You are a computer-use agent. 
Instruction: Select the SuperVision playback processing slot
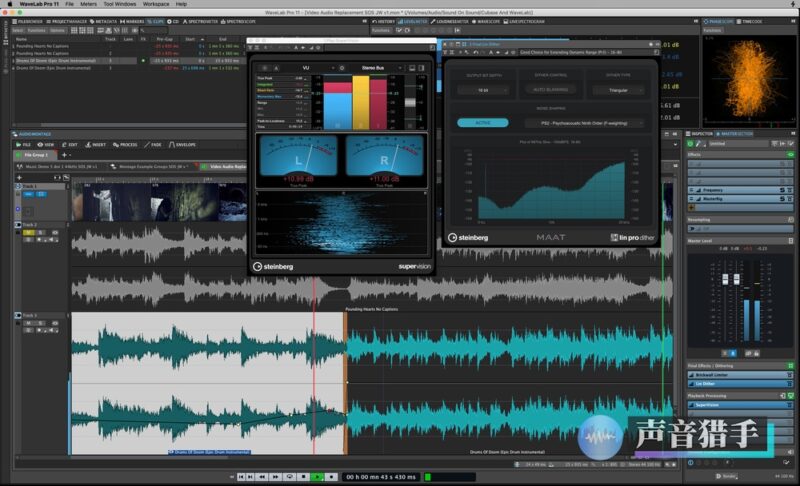[x=739, y=404]
